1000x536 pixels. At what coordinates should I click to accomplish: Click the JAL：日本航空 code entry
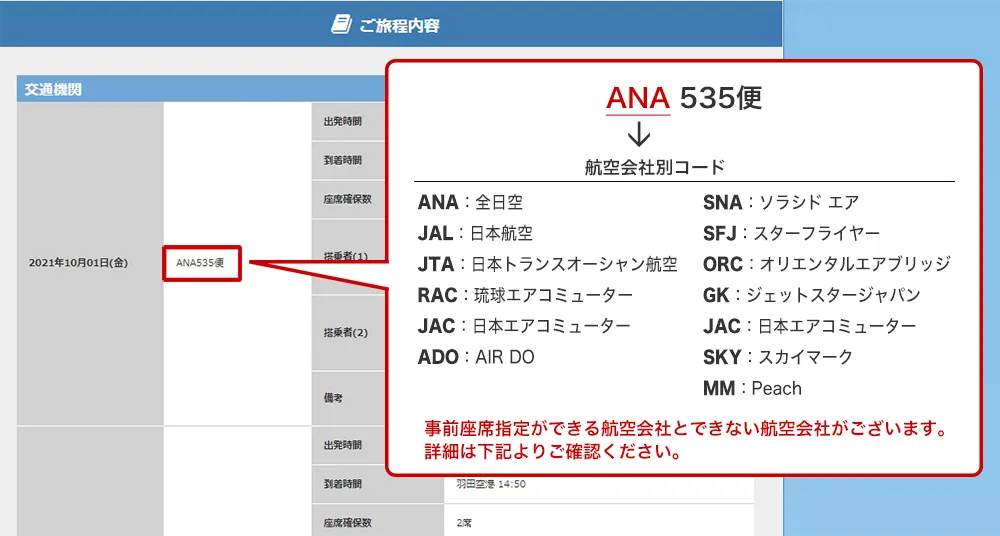click(475, 233)
